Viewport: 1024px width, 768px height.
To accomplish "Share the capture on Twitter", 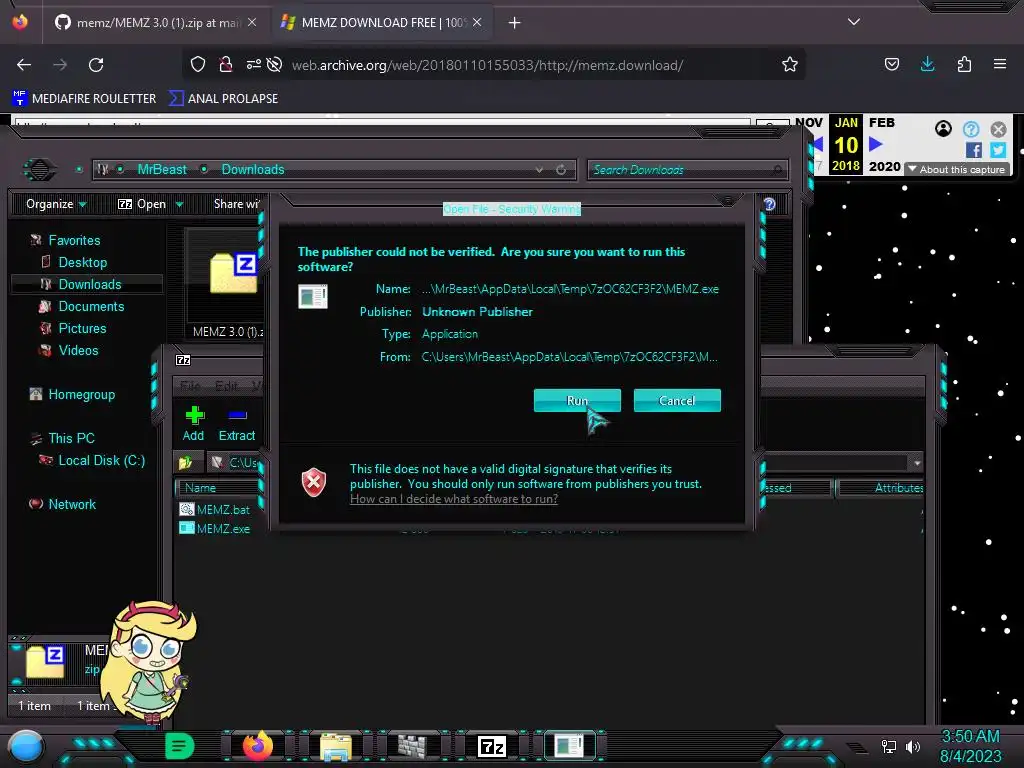I will coord(998,150).
